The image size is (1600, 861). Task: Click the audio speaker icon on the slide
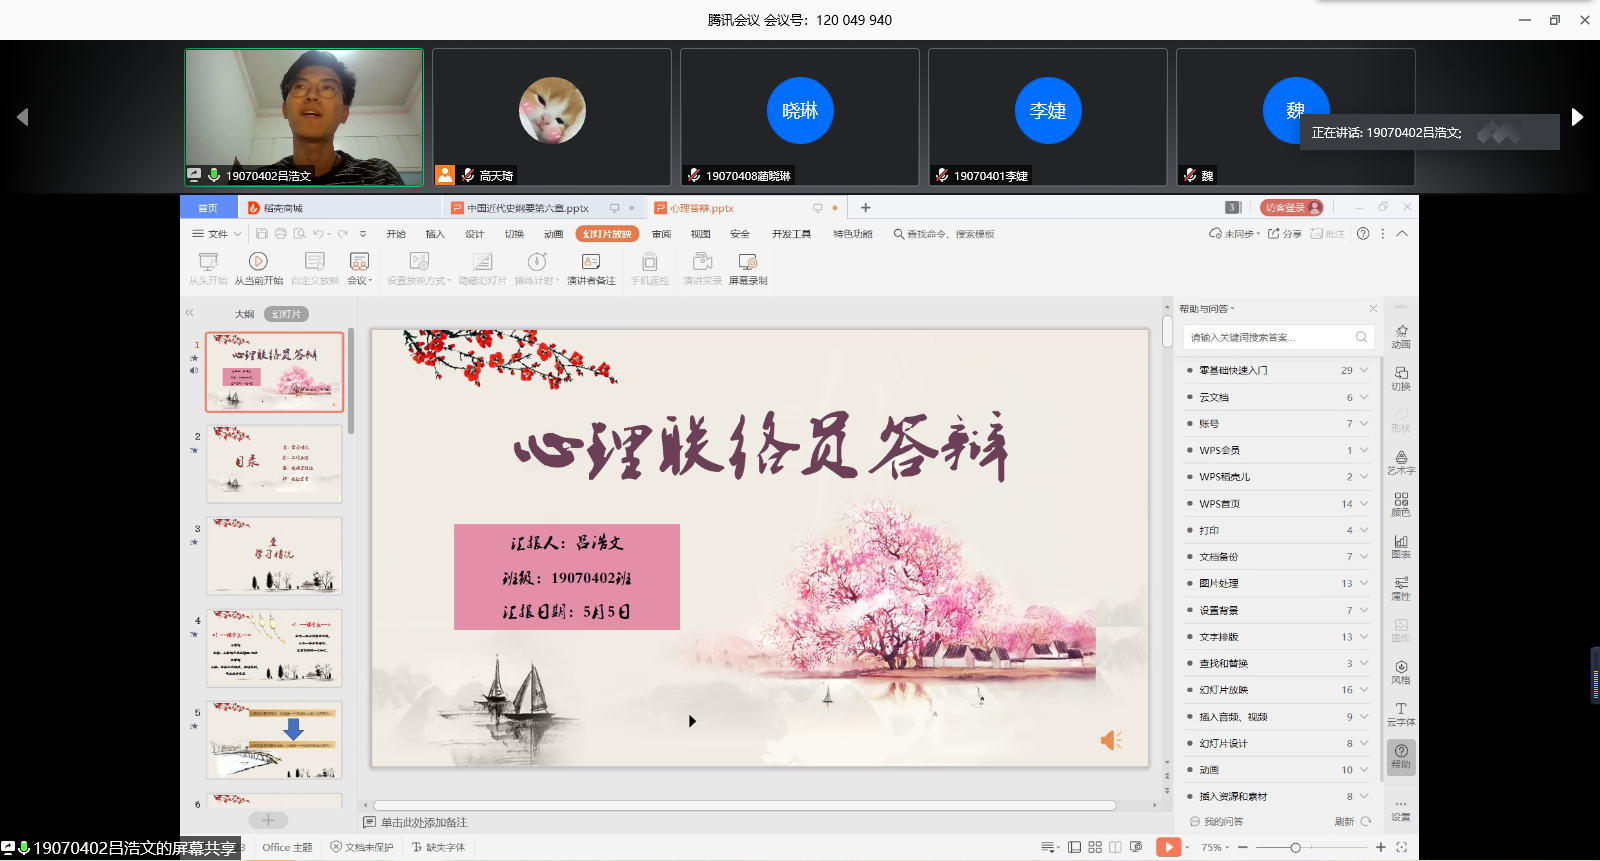click(x=1110, y=740)
